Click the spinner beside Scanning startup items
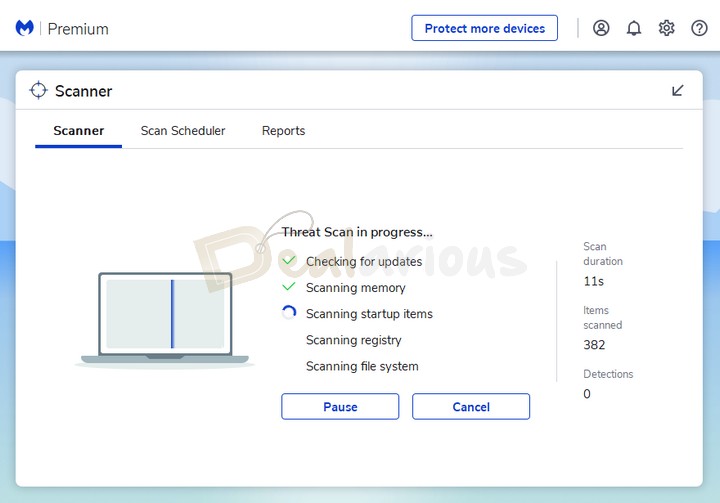 coord(289,313)
